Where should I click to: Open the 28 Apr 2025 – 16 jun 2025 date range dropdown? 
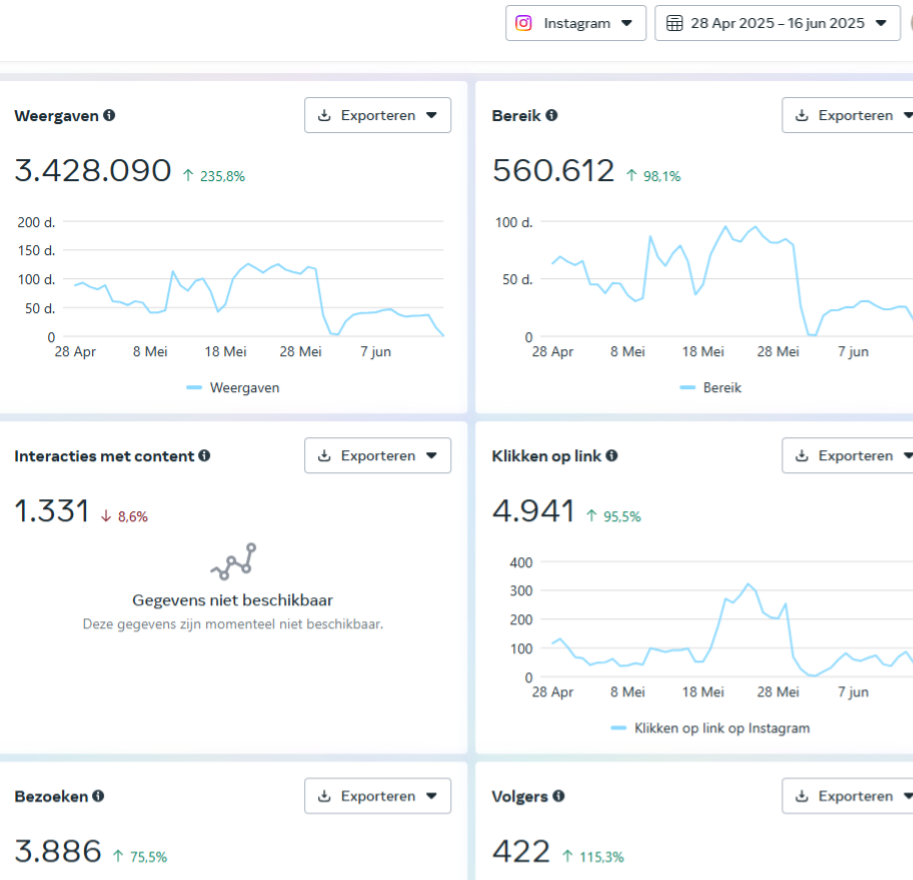click(x=777, y=23)
